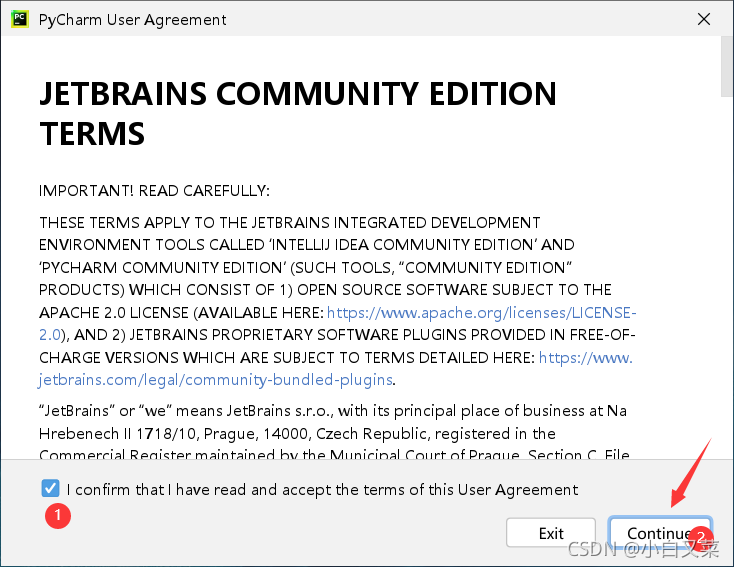
Task: Click the 'IMPORTANT! READ CAREFULLY:' line
Action: click(x=154, y=191)
